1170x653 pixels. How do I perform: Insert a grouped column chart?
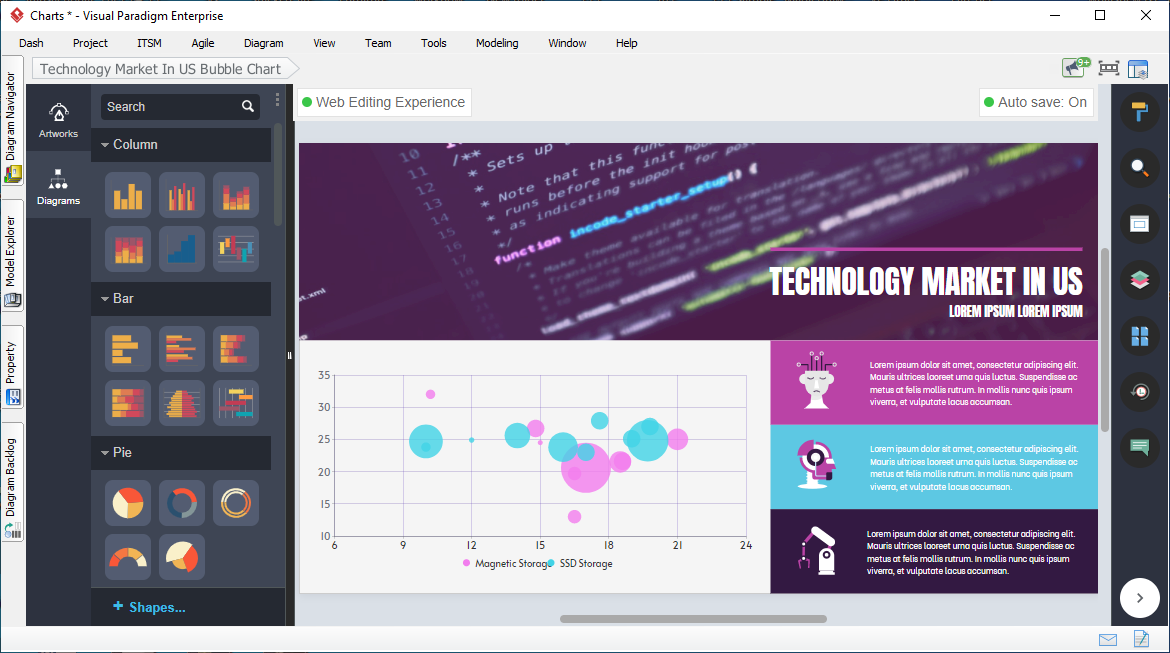tap(181, 195)
